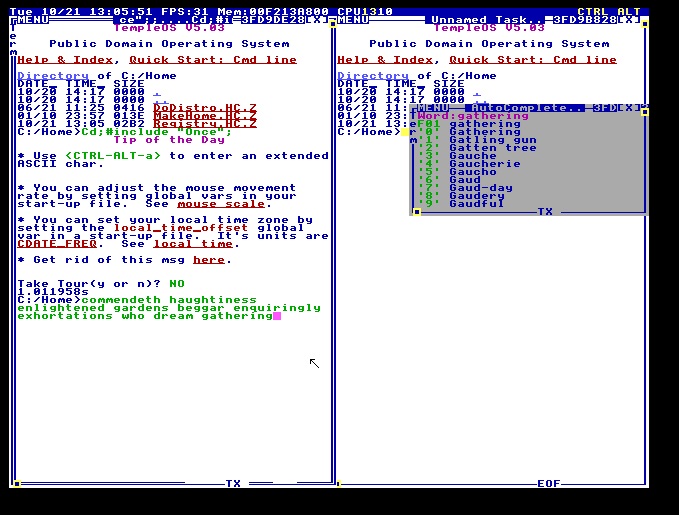
Task: Click Tip of the Day heading
Action: (x=169, y=140)
